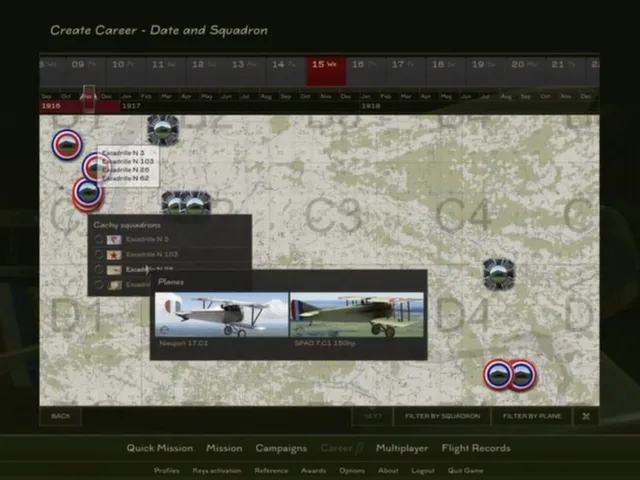Click "Escadrille N 62" in the map tooltip
The height and width of the screenshot is (480, 640).
(x=125, y=178)
